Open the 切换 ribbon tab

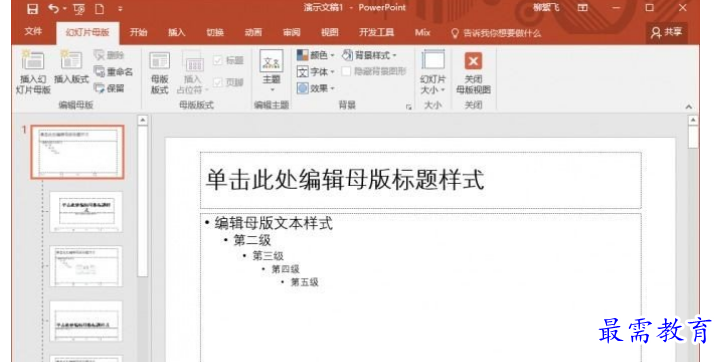point(215,32)
